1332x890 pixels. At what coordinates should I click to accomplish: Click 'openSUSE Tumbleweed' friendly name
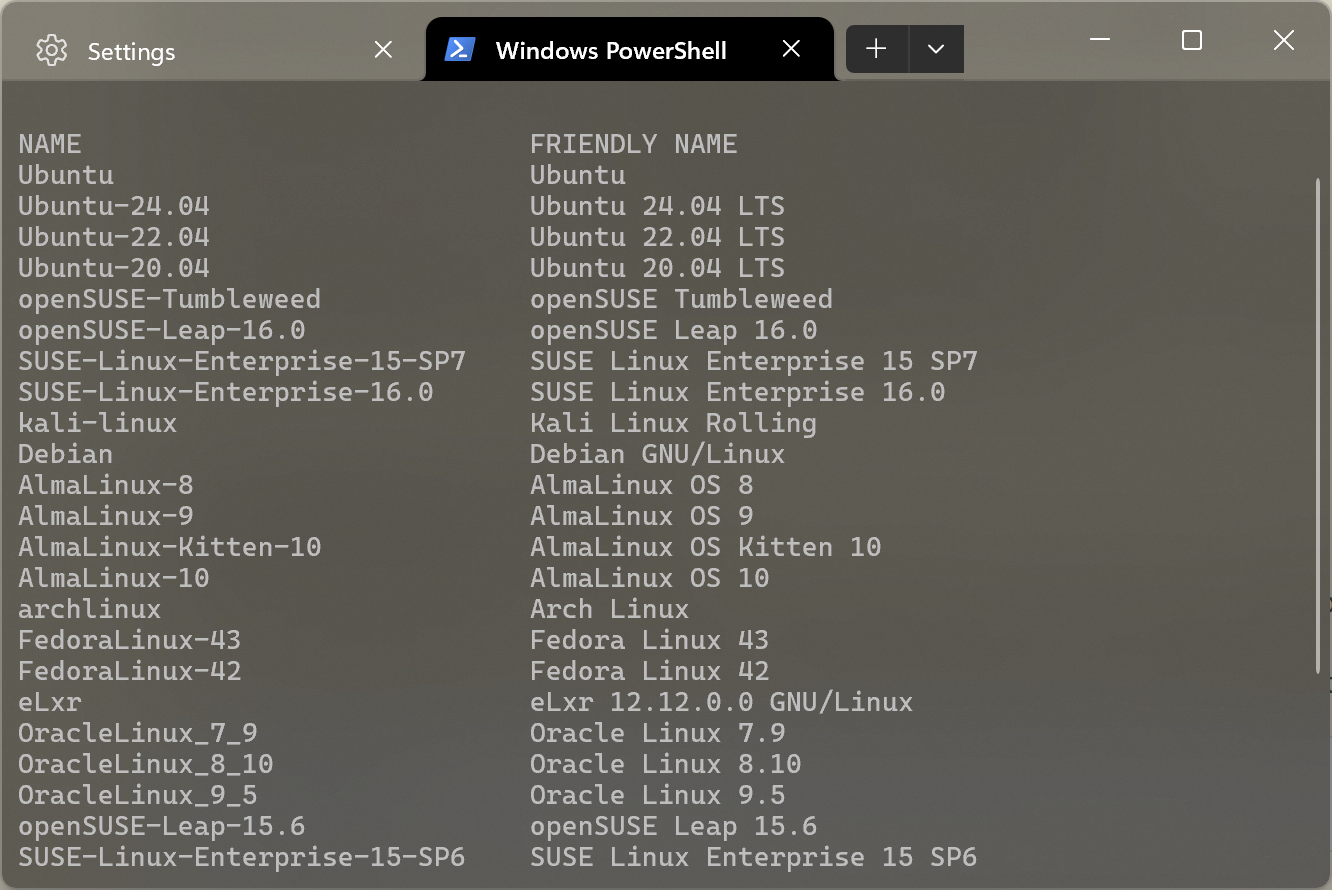coord(682,299)
